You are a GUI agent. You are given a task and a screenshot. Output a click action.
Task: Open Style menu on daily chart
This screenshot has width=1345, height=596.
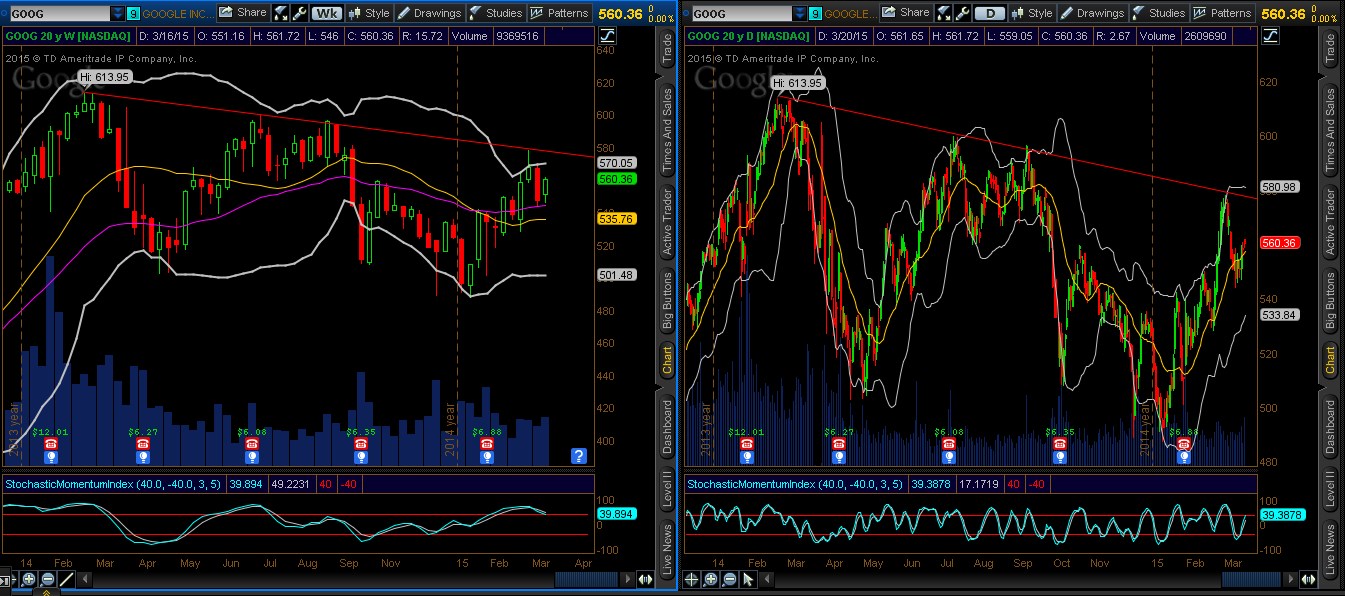pos(1031,13)
